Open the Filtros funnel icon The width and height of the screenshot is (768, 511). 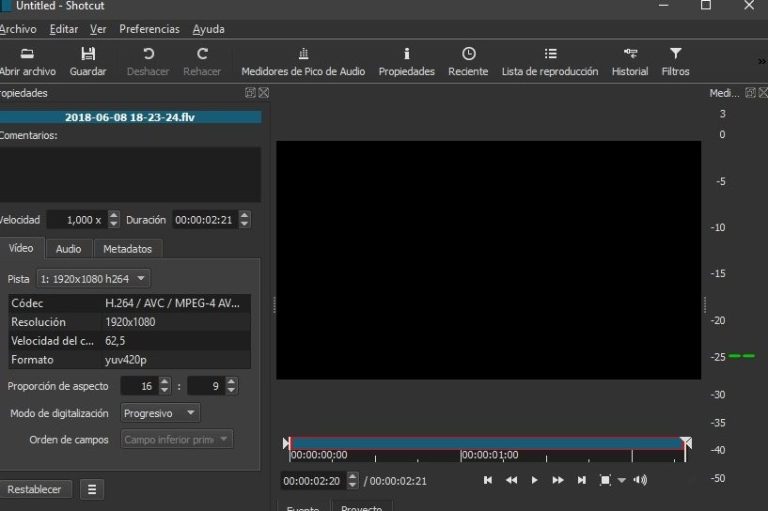click(675, 53)
